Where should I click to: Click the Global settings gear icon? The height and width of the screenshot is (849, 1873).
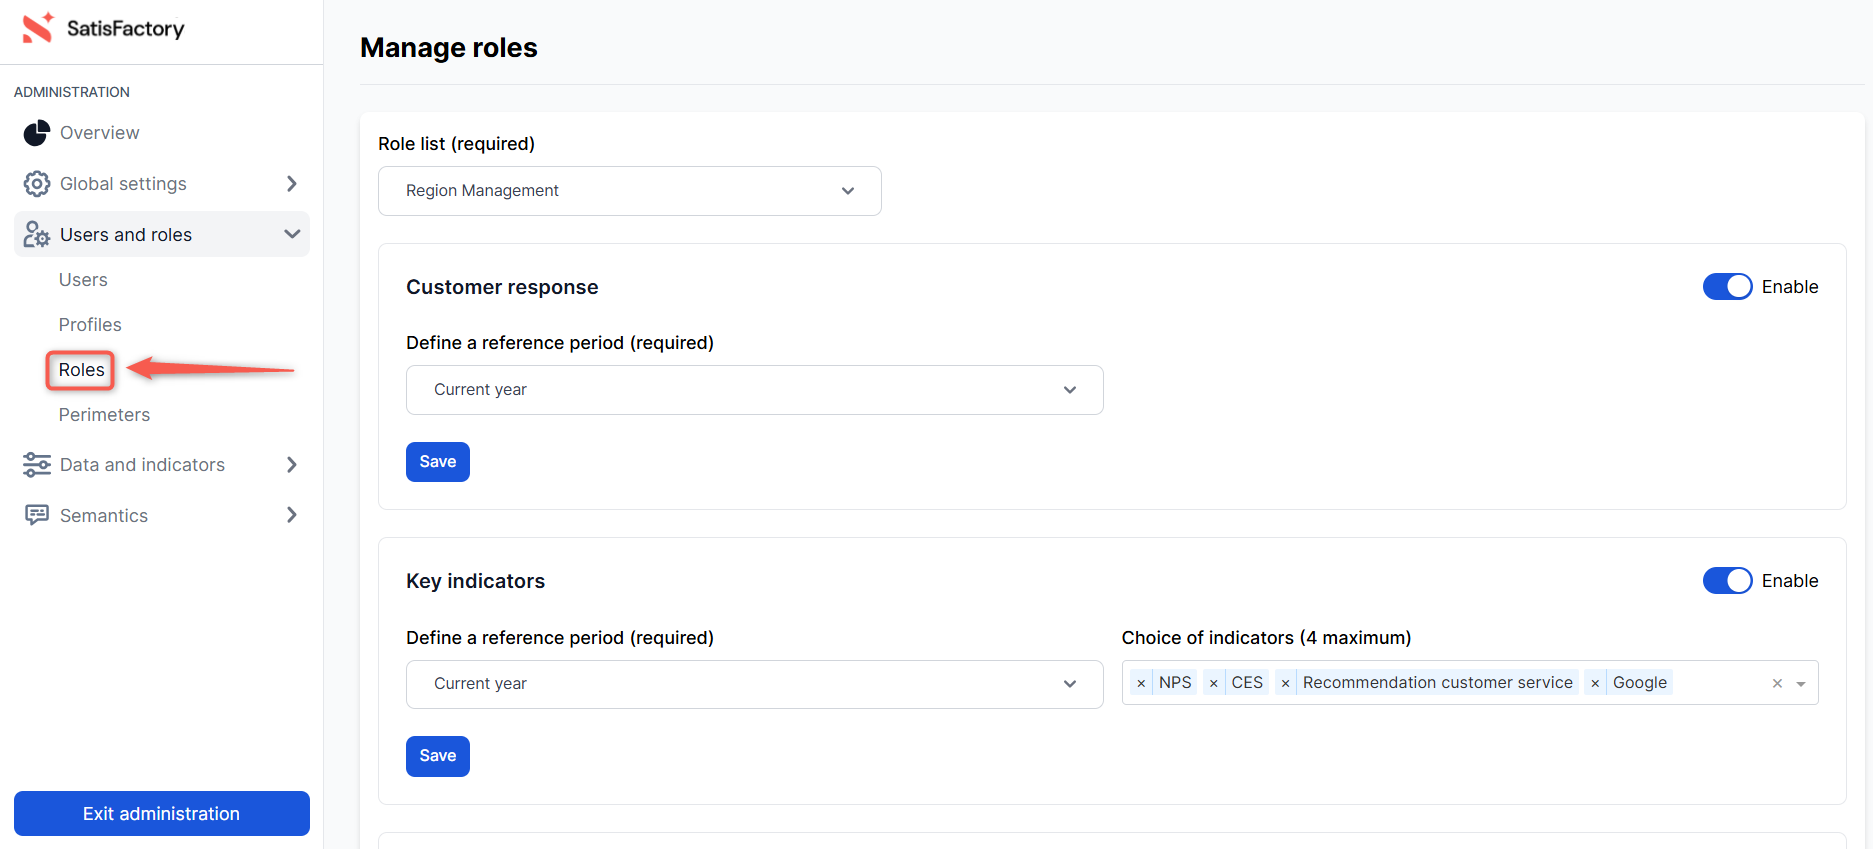click(37, 184)
